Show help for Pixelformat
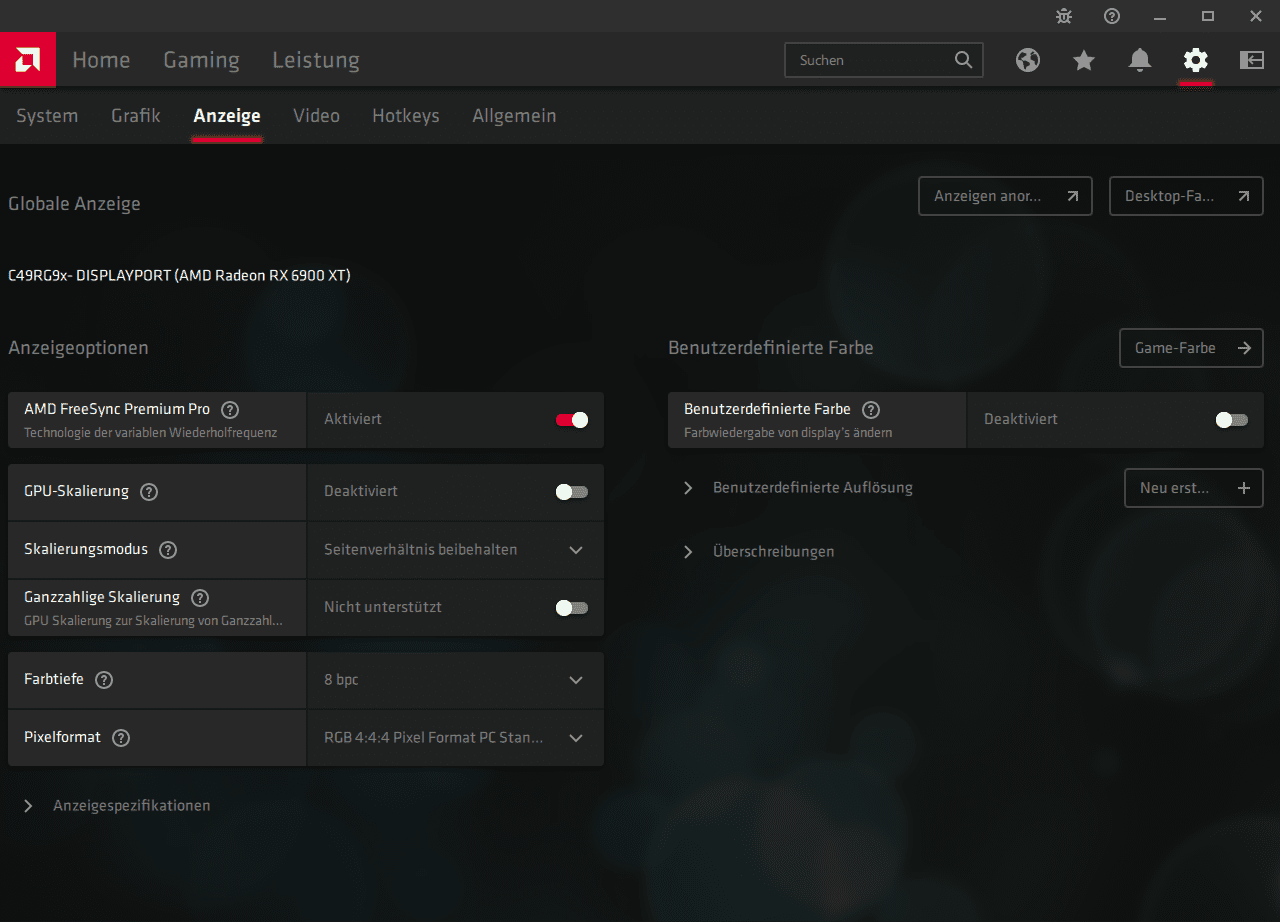Screen dimensions: 1280x922 [x=121, y=738]
